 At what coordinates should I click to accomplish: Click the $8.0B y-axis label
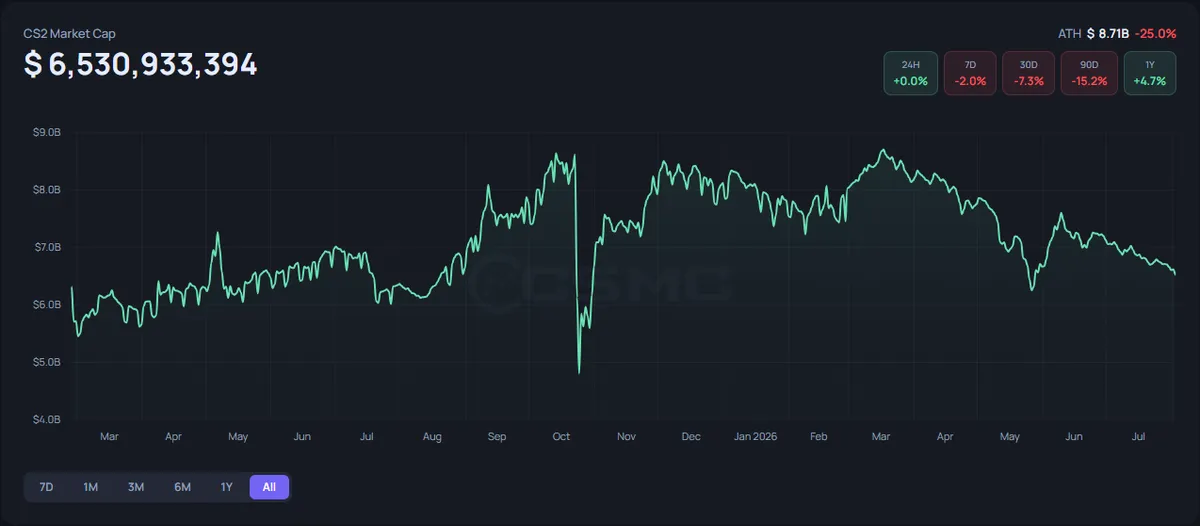click(x=46, y=189)
